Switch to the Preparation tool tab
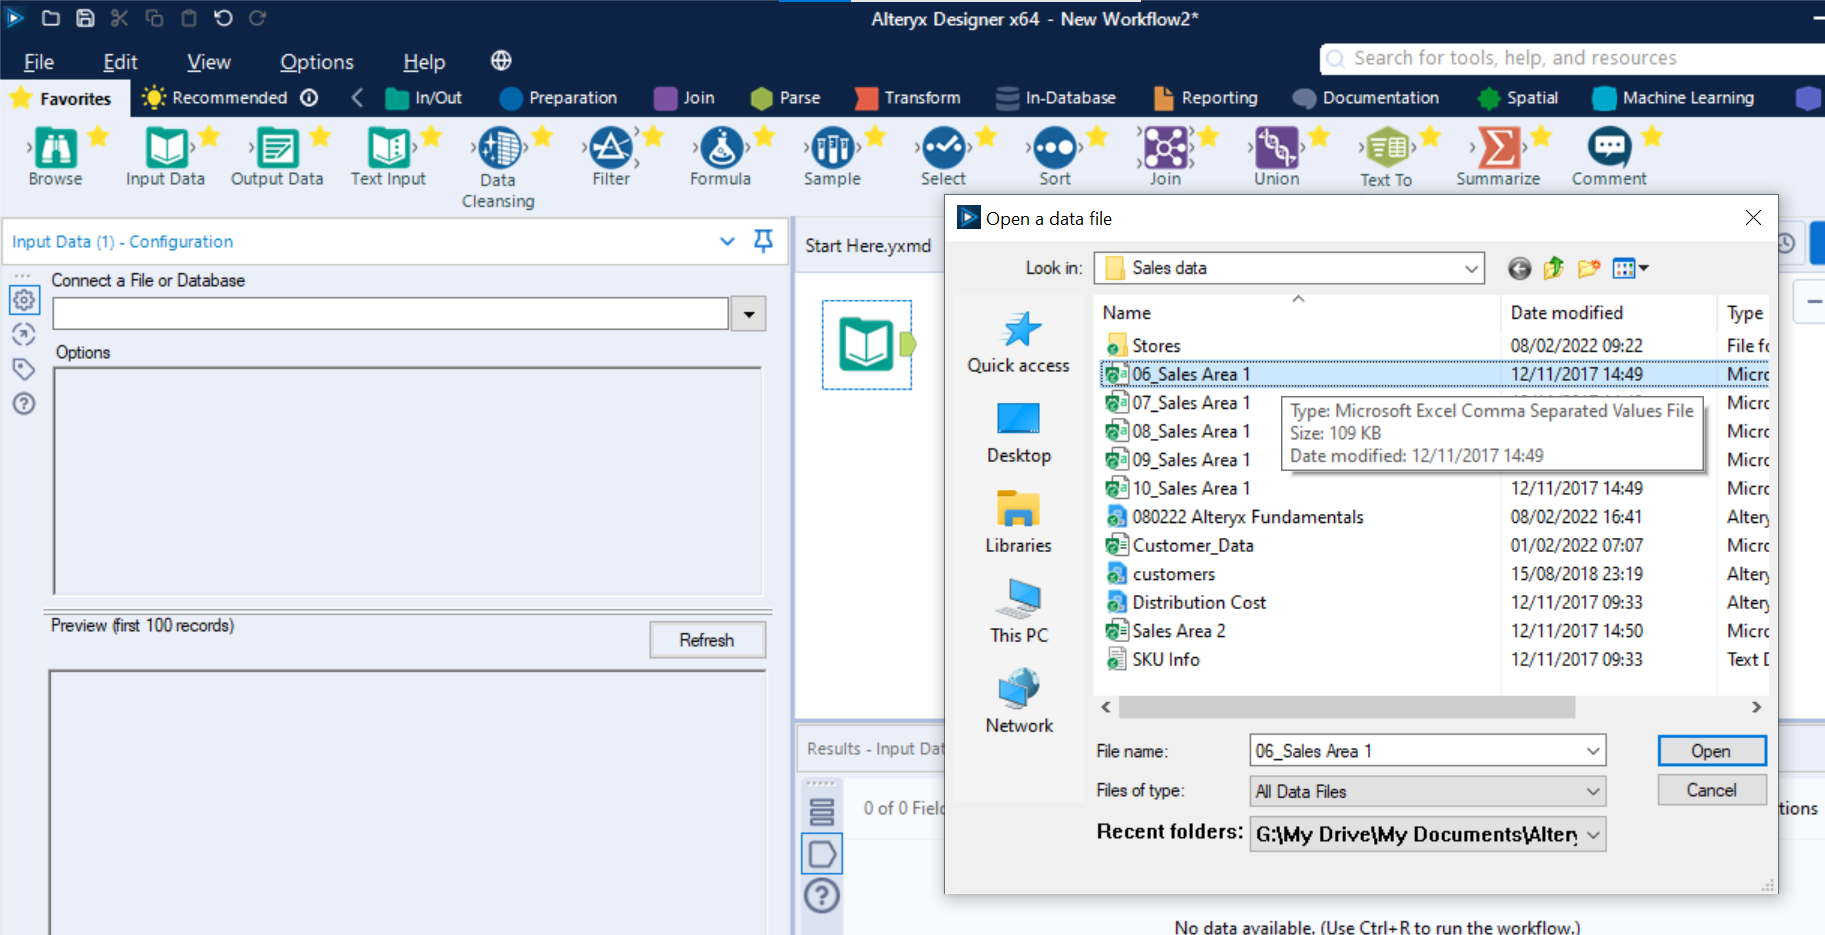Screen dimensions: 1825x935 point(559,98)
